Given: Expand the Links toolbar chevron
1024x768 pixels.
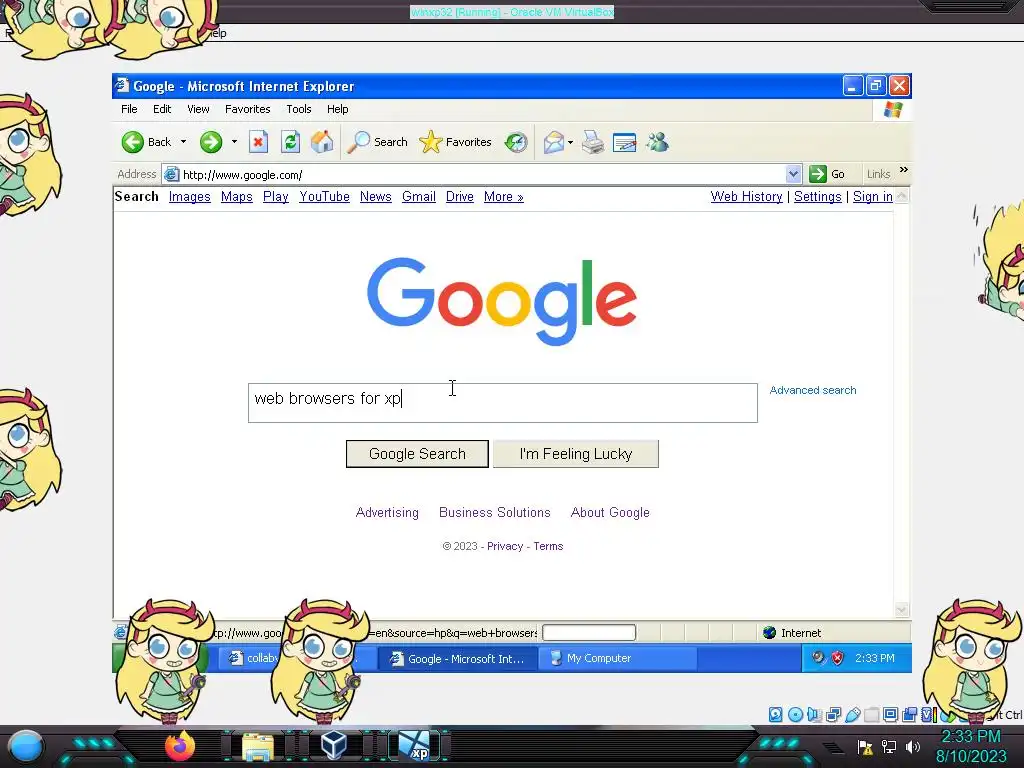Looking at the screenshot, I should click(x=904, y=170).
